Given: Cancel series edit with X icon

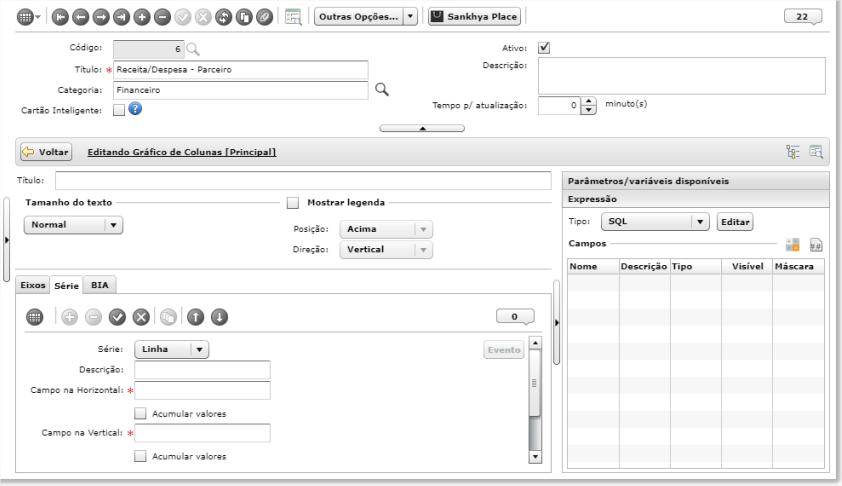Looking at the screenshot, I should 141,317.
